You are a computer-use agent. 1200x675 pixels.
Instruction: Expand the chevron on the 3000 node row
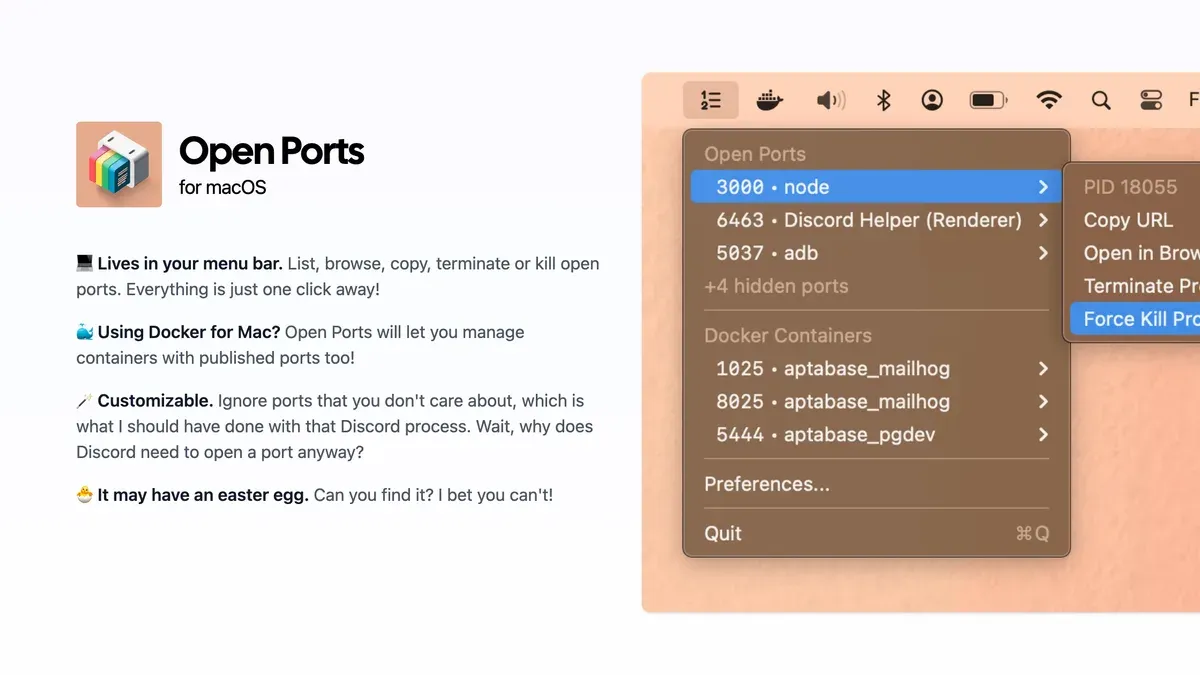pos(1043,187)
